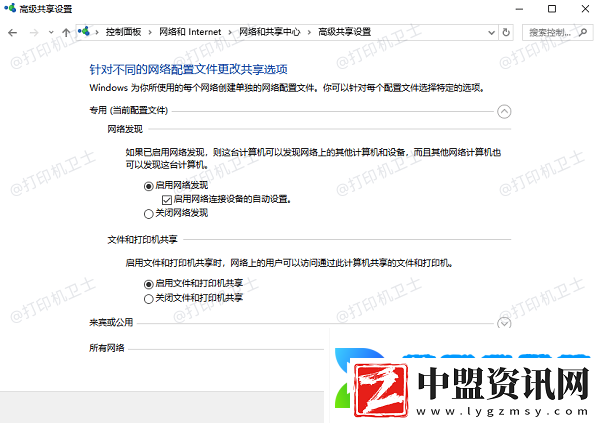600x423 pixels.
Task: Expand chevron after 控制面板 breadcrumb
Action: pos(150,33)
